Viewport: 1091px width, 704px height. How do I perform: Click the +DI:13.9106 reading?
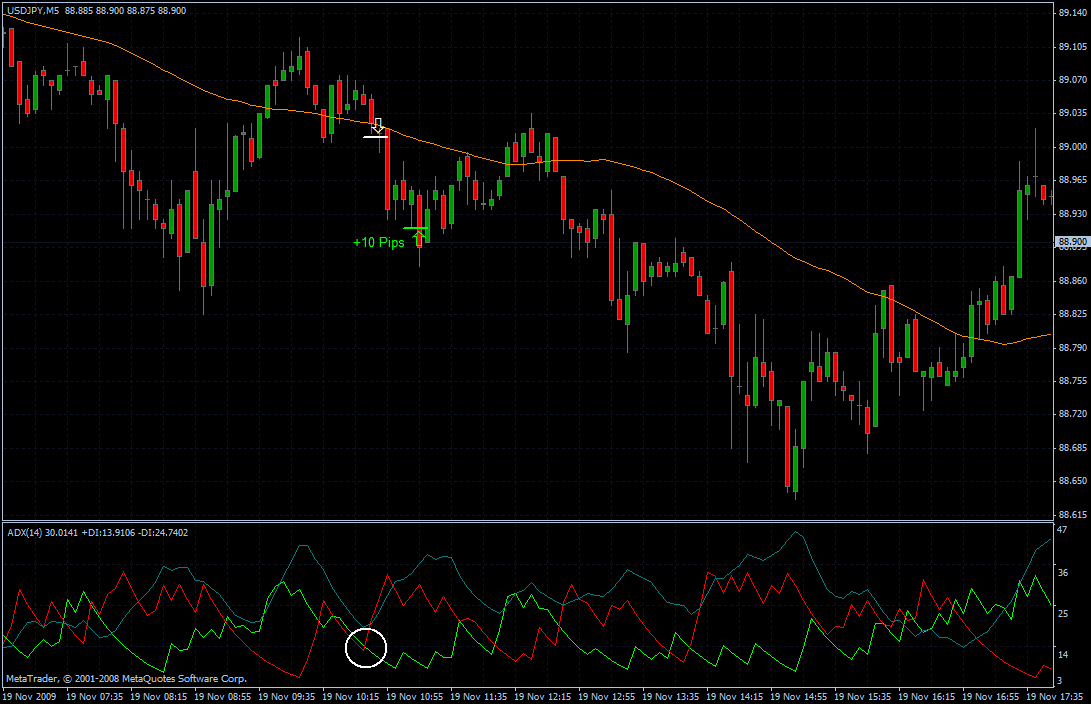click(x=109, y=533)
